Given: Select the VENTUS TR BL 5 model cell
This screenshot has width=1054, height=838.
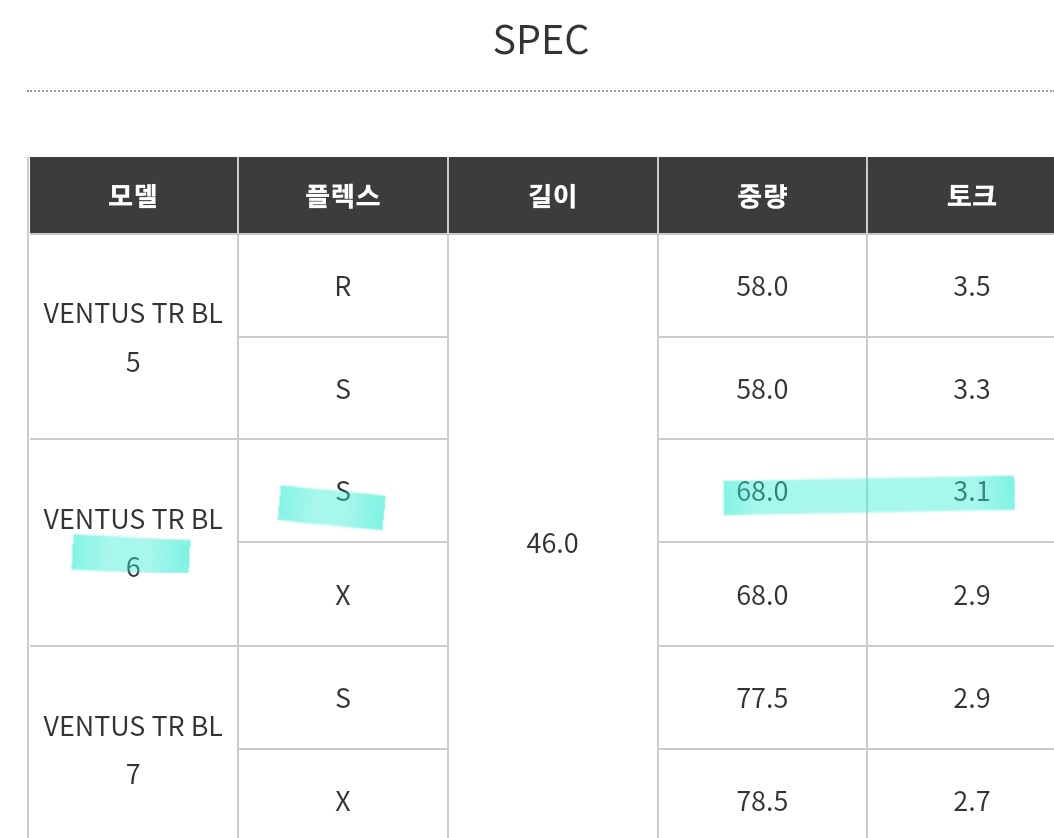Looking at the screenshot, I should pyautogui.click(x=133, y=337).
